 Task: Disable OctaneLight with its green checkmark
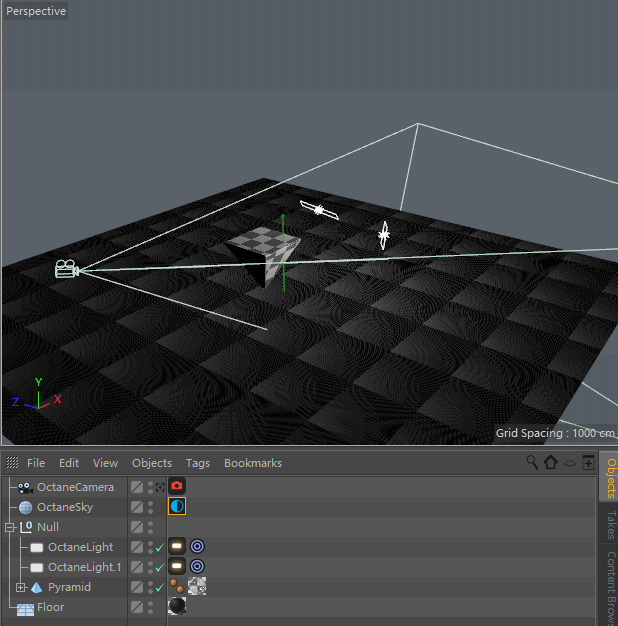coord(160,547)
